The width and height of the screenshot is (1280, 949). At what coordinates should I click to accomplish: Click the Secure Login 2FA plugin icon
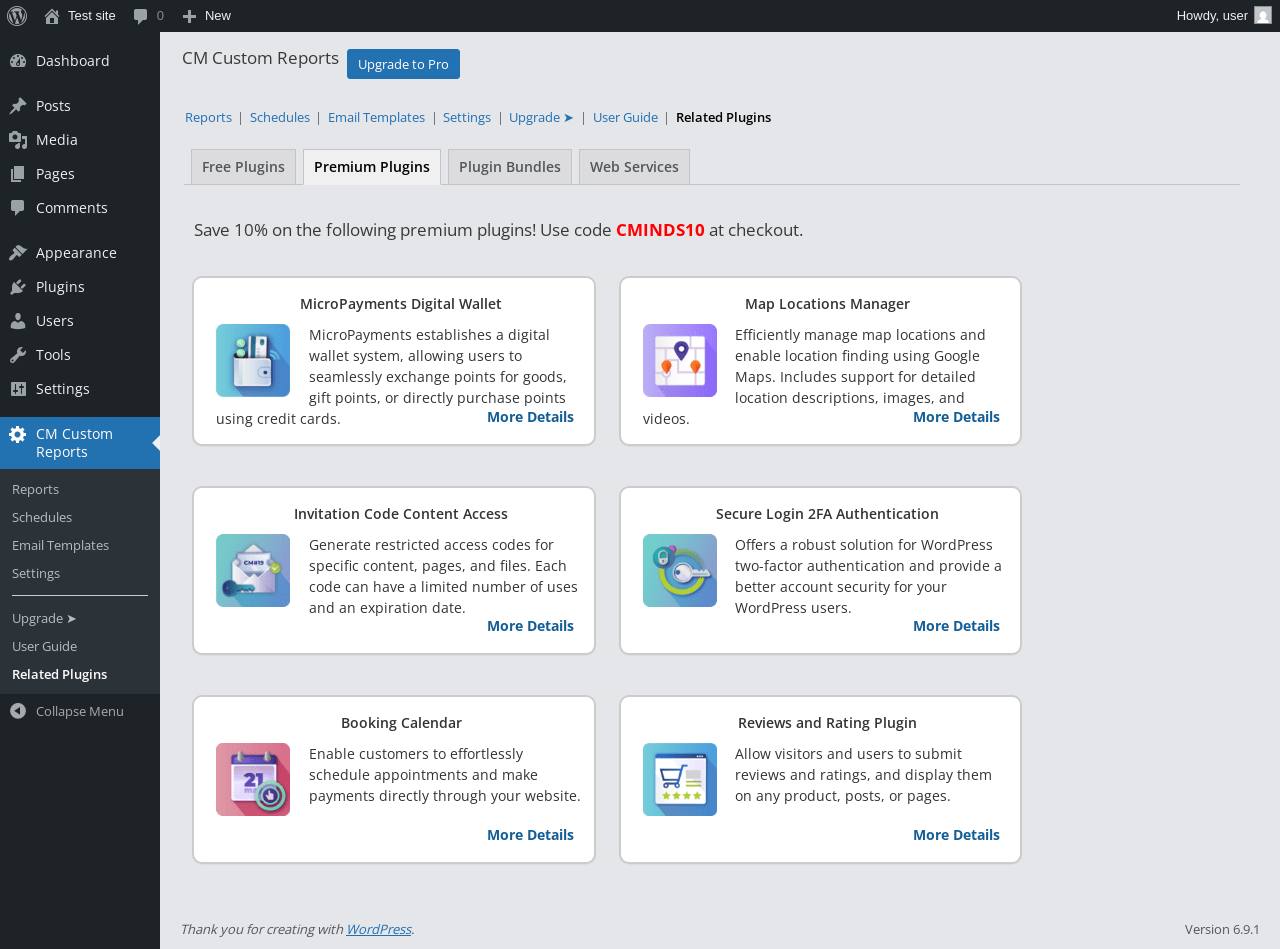coord(680,571)
